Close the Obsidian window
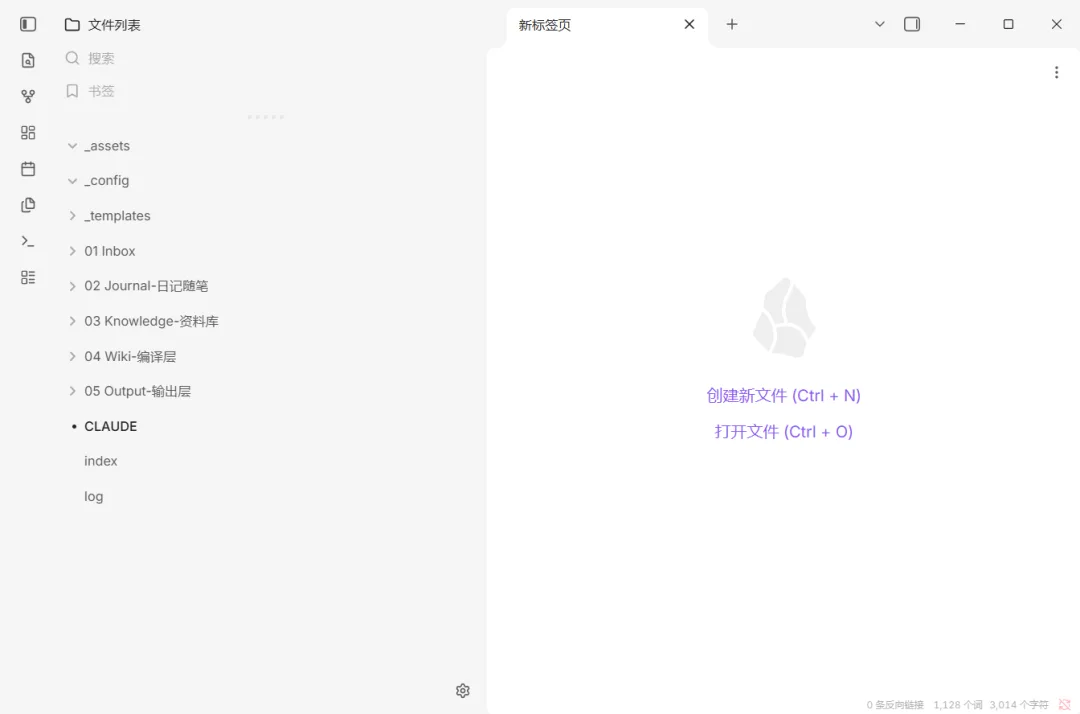1080x714 pixels. [x=1057, y=25]
